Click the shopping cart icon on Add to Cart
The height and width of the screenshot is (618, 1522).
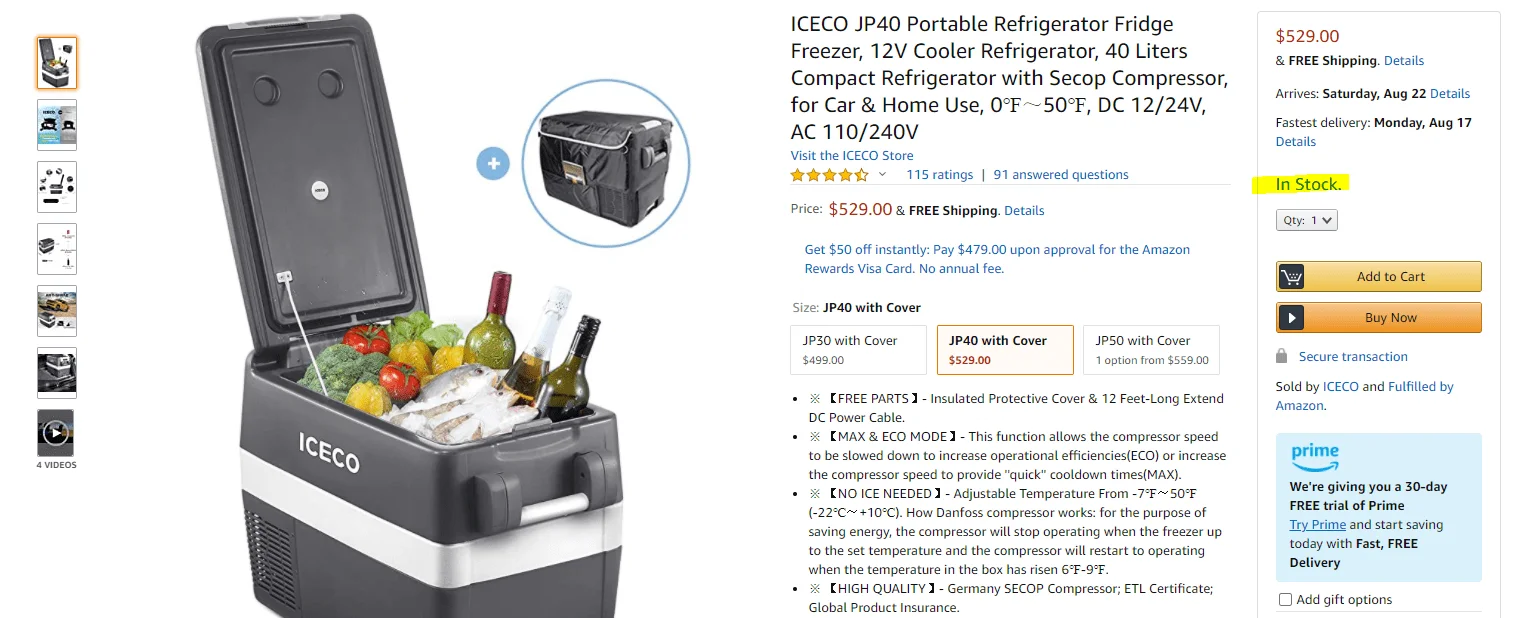tap(1292, 277)
